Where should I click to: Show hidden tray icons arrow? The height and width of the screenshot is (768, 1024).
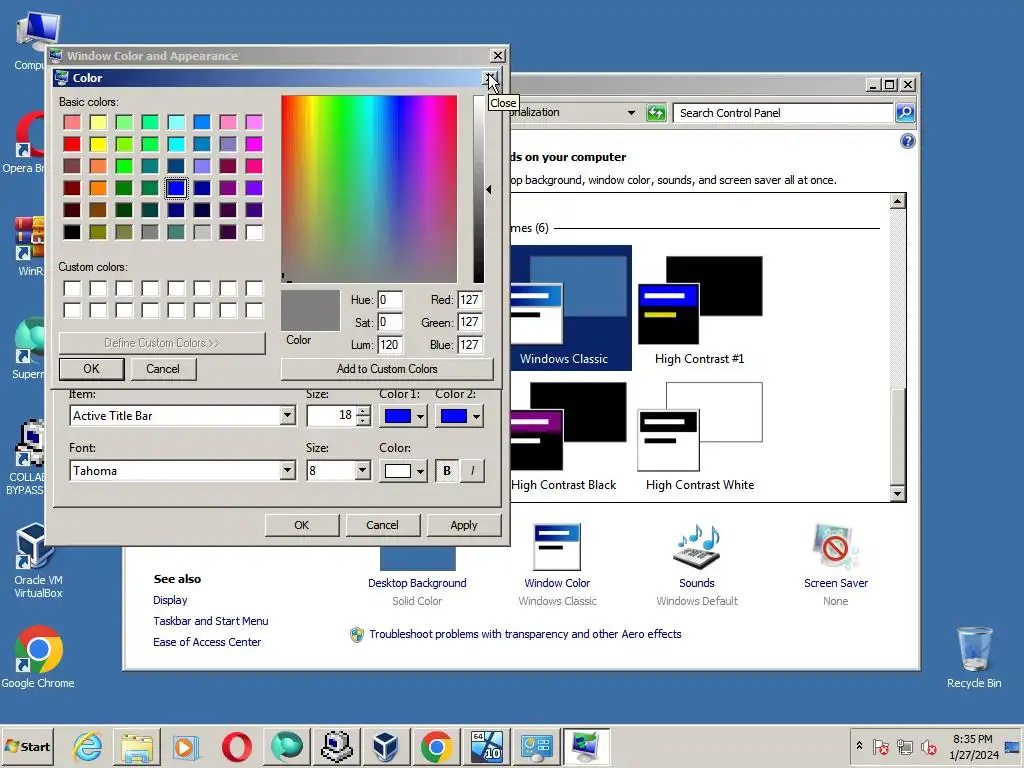coord(859,746)
